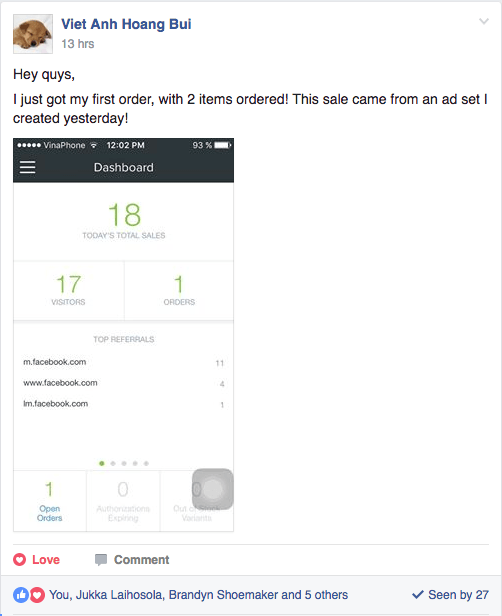Open Jukka Laihosola's profile link

(119, 595)
